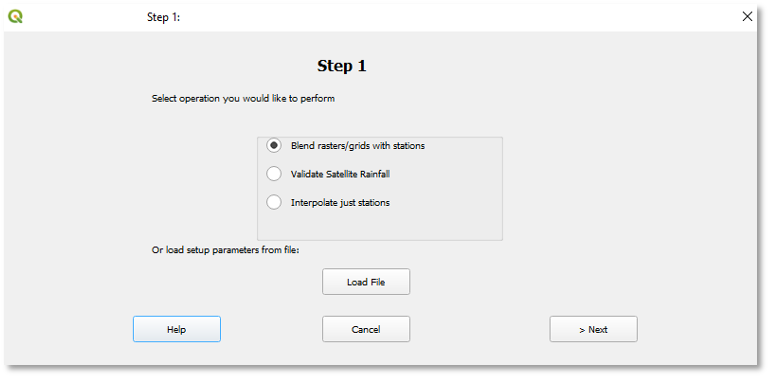The image size is (770, 378).
Task: Open Help for this wizard step
Action: click(x=177, y=329)
